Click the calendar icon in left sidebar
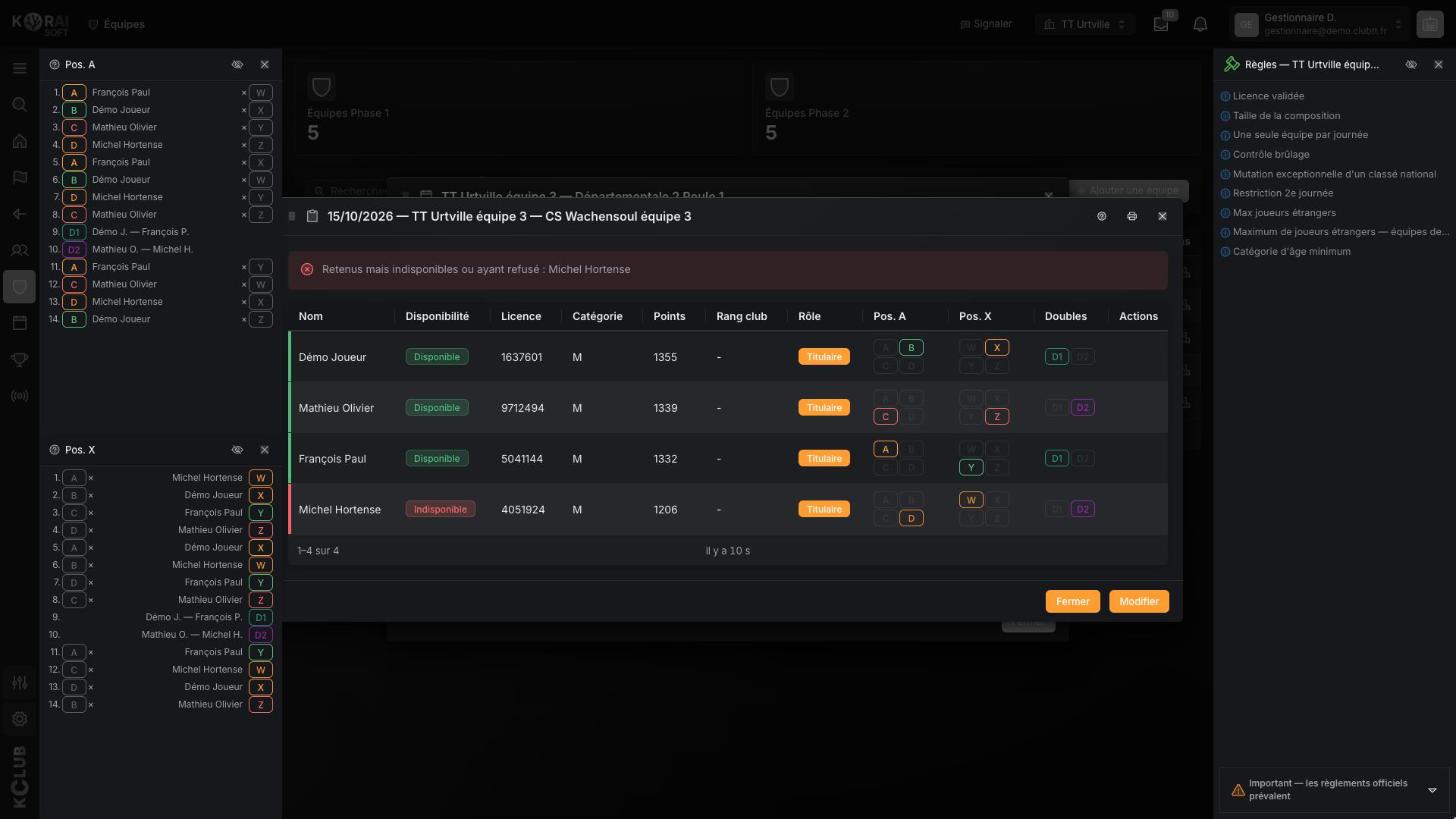1456x819 pixels. [19, 323]
